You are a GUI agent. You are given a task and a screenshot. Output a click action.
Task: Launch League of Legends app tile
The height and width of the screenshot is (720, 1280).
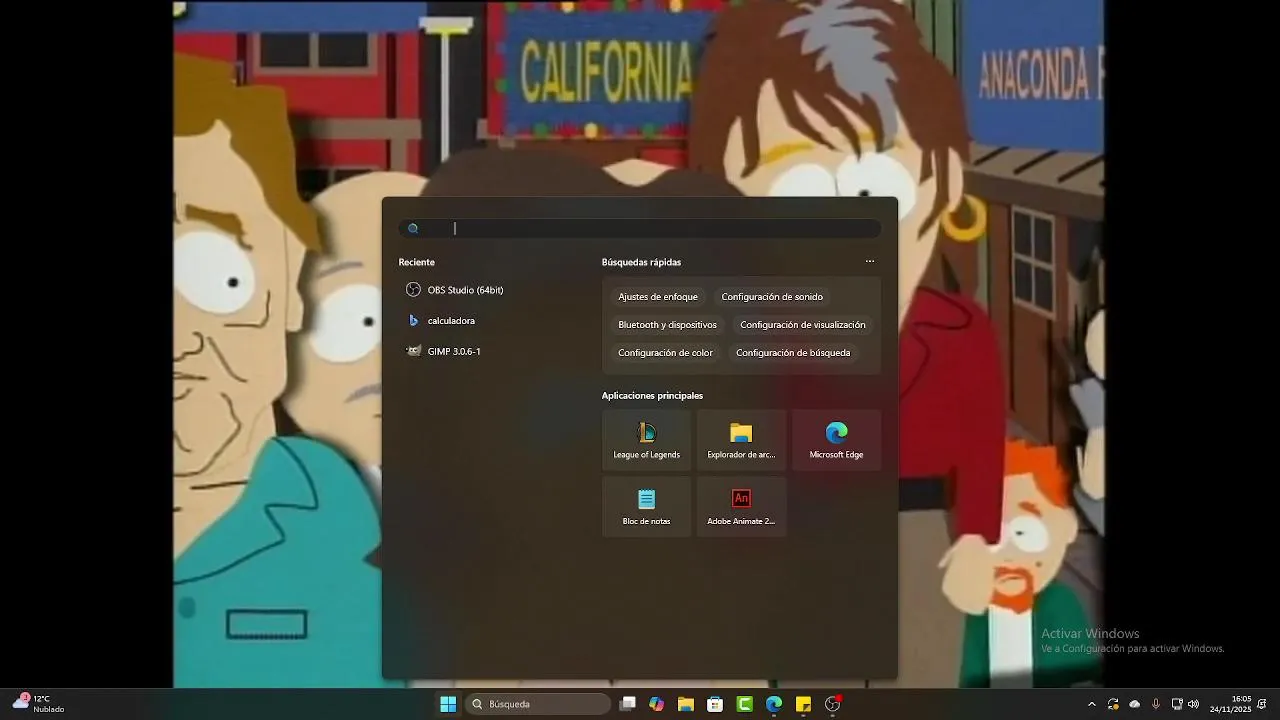click(x=646, y=440)
